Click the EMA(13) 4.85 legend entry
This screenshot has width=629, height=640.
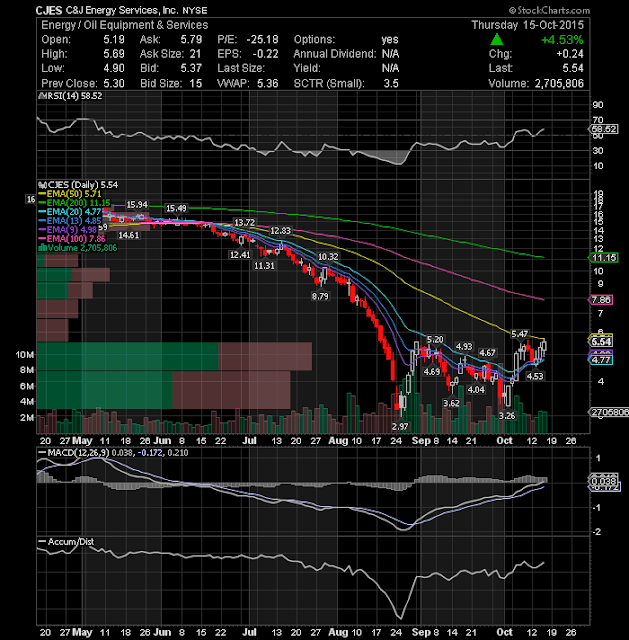tap(74, 221)
